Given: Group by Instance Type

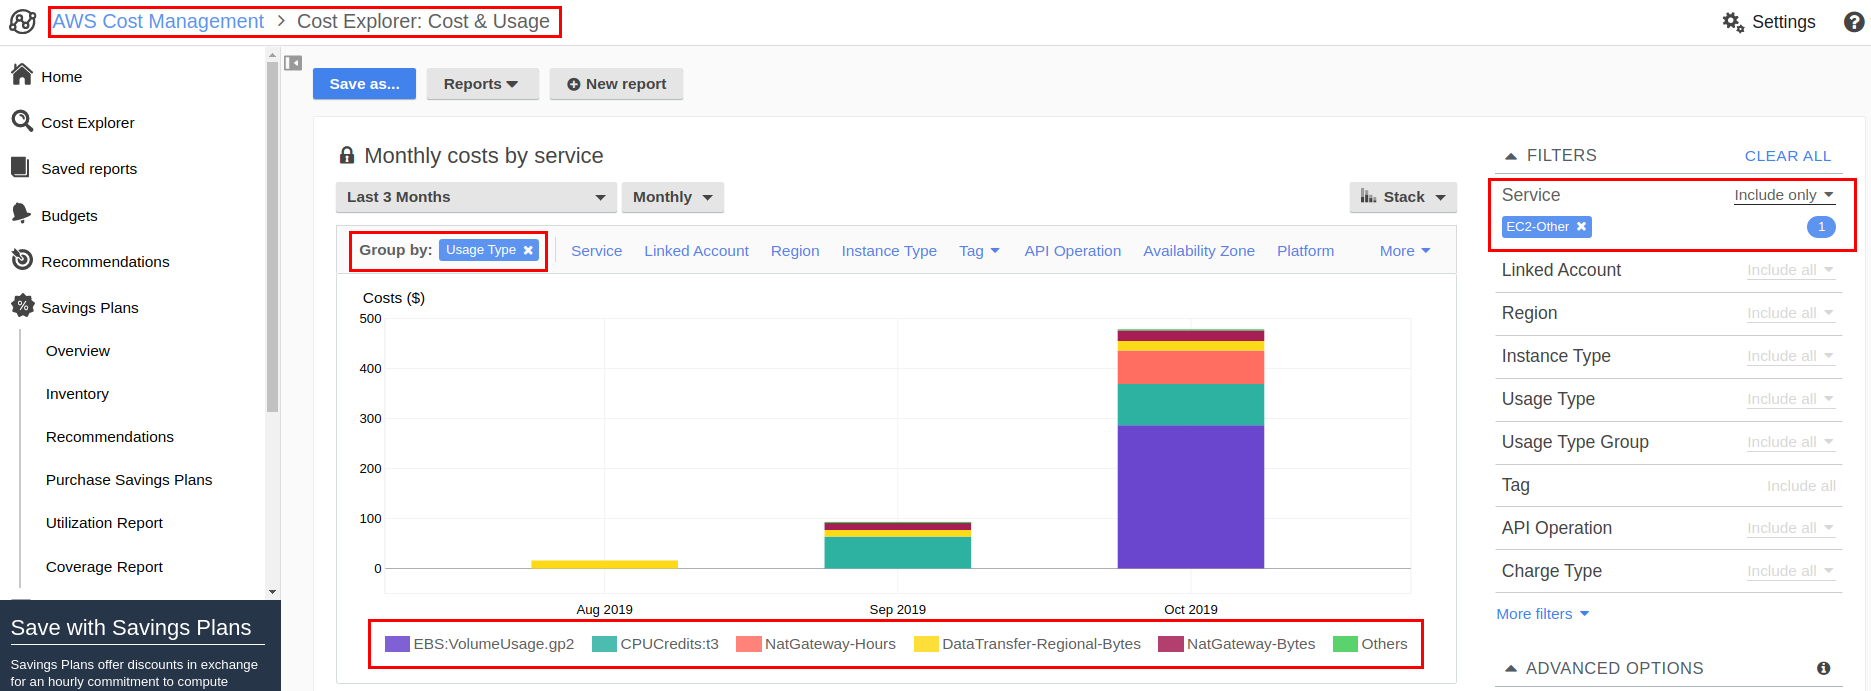Looking at the screenshot, I should [x=889, y=251].
